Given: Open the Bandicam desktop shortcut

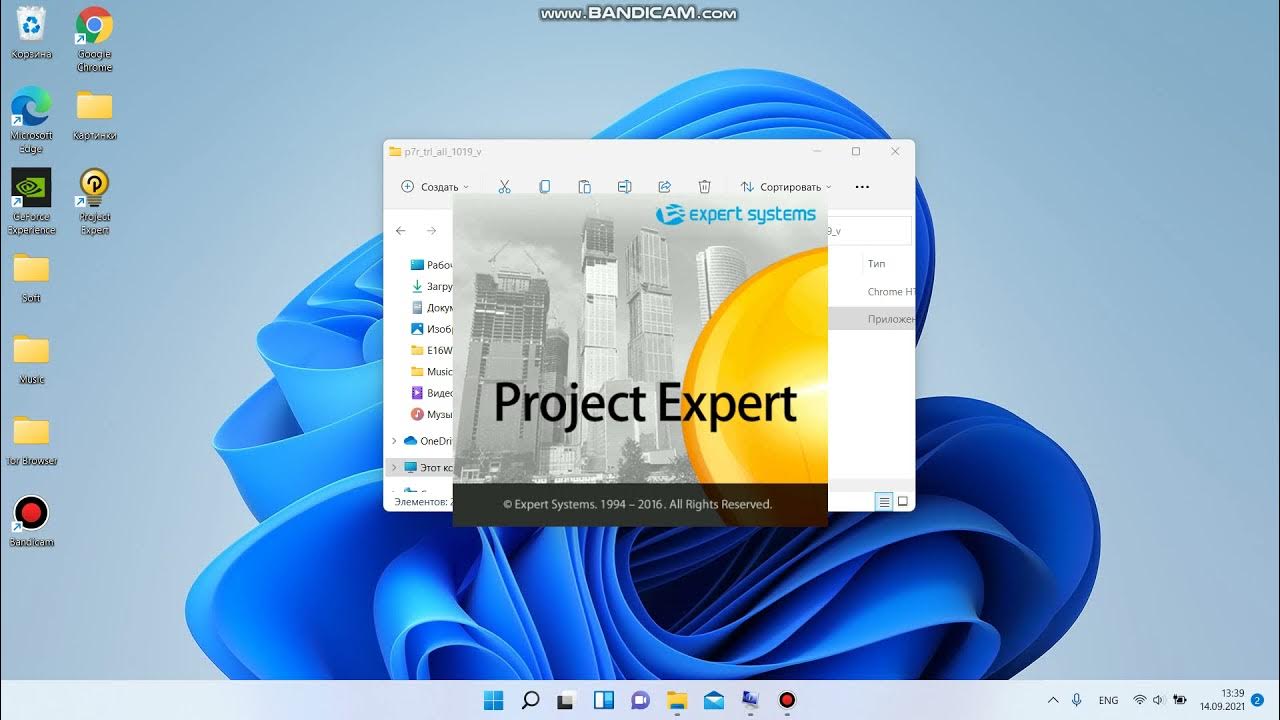Looking at the screenshot, I should click(x=31, y=521).
